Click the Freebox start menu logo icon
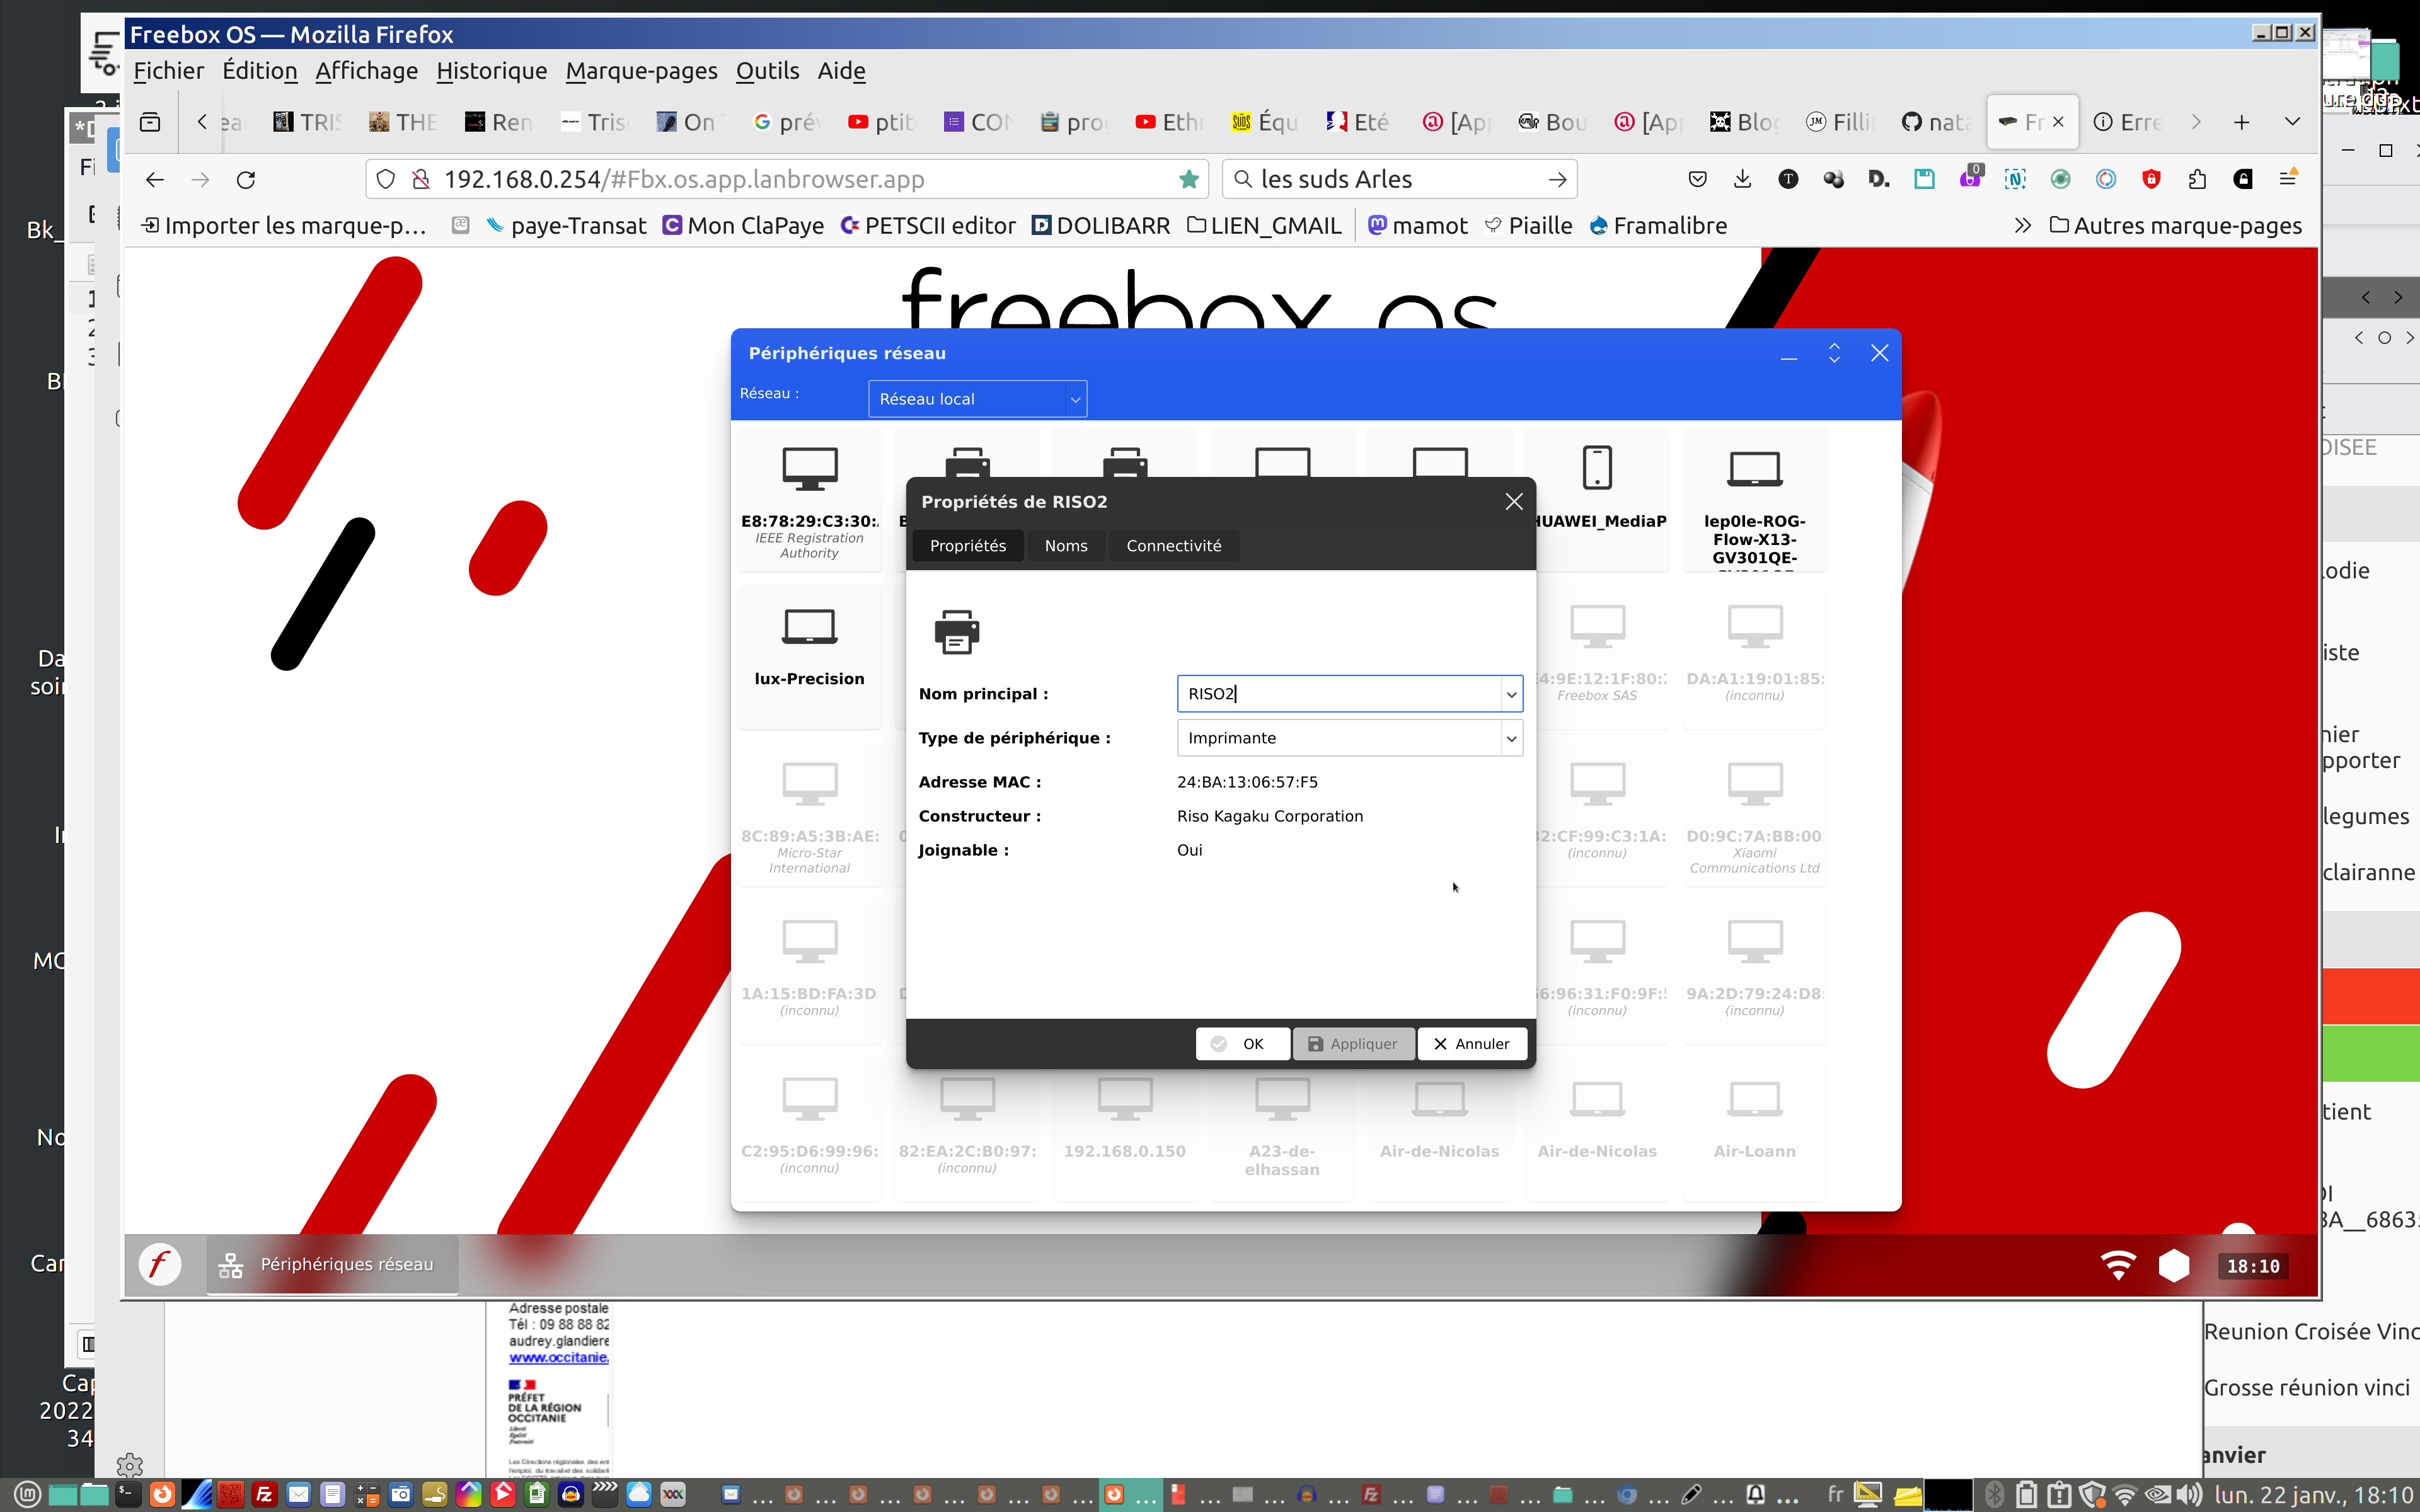 [x=160, y=1264]
